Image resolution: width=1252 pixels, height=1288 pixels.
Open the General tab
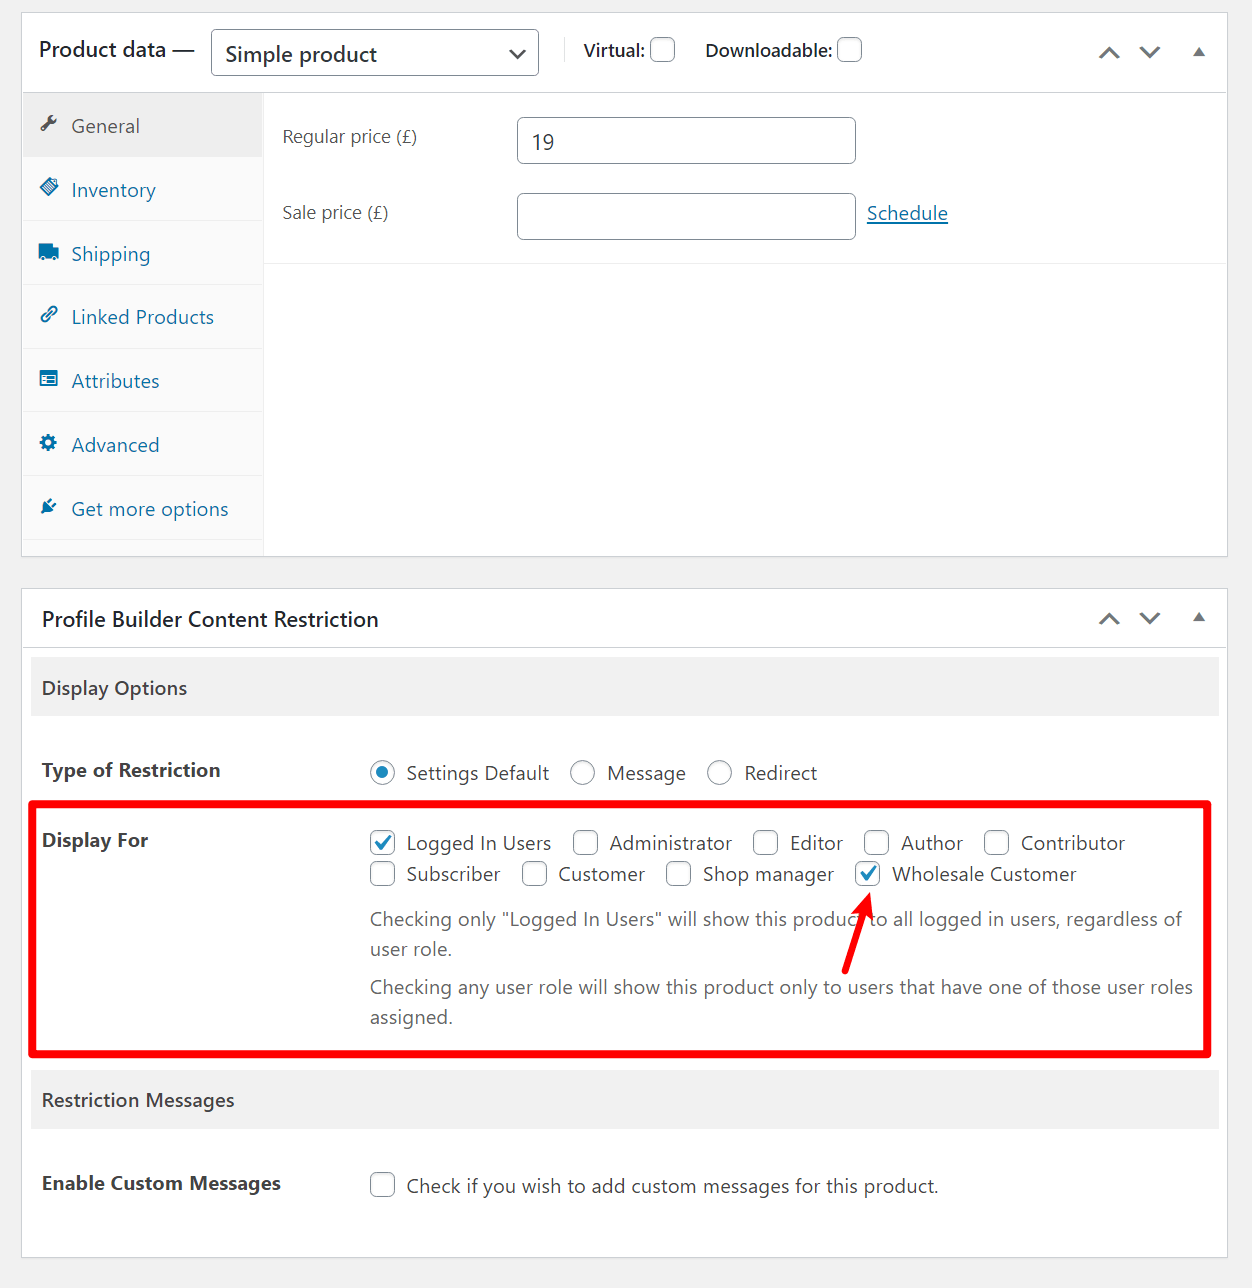[x=142, y=126]
